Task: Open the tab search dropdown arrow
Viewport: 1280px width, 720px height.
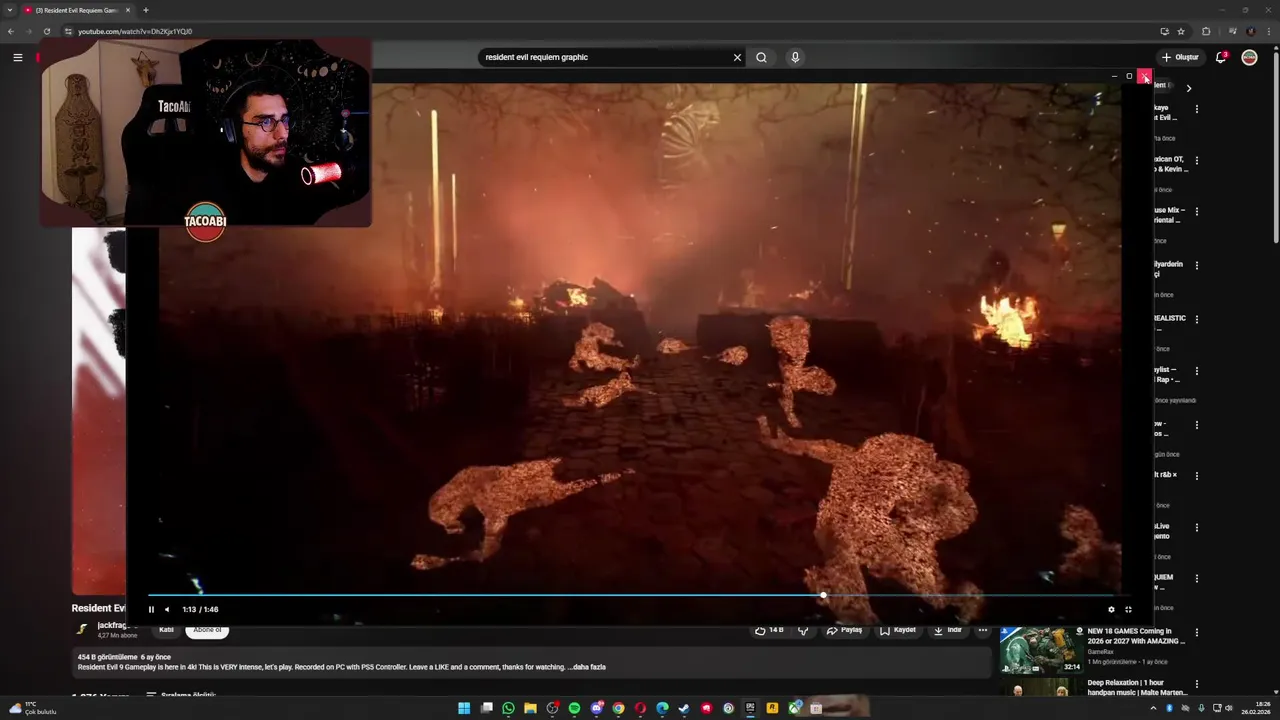Action: [x=9, y=10]
